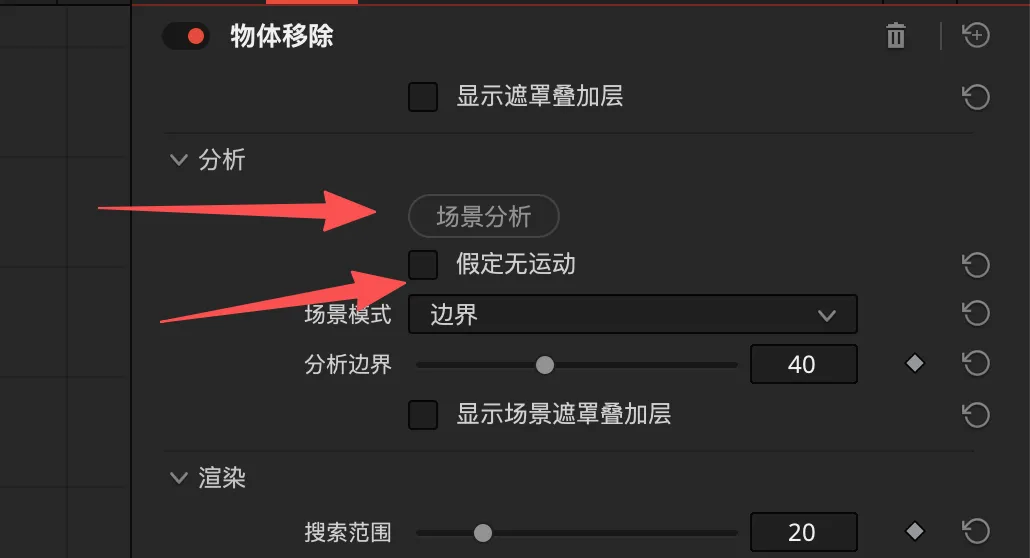Reset the 分析边界 value
The image size is (1030, 558).
pyautogui.click(x=975, y=363)
